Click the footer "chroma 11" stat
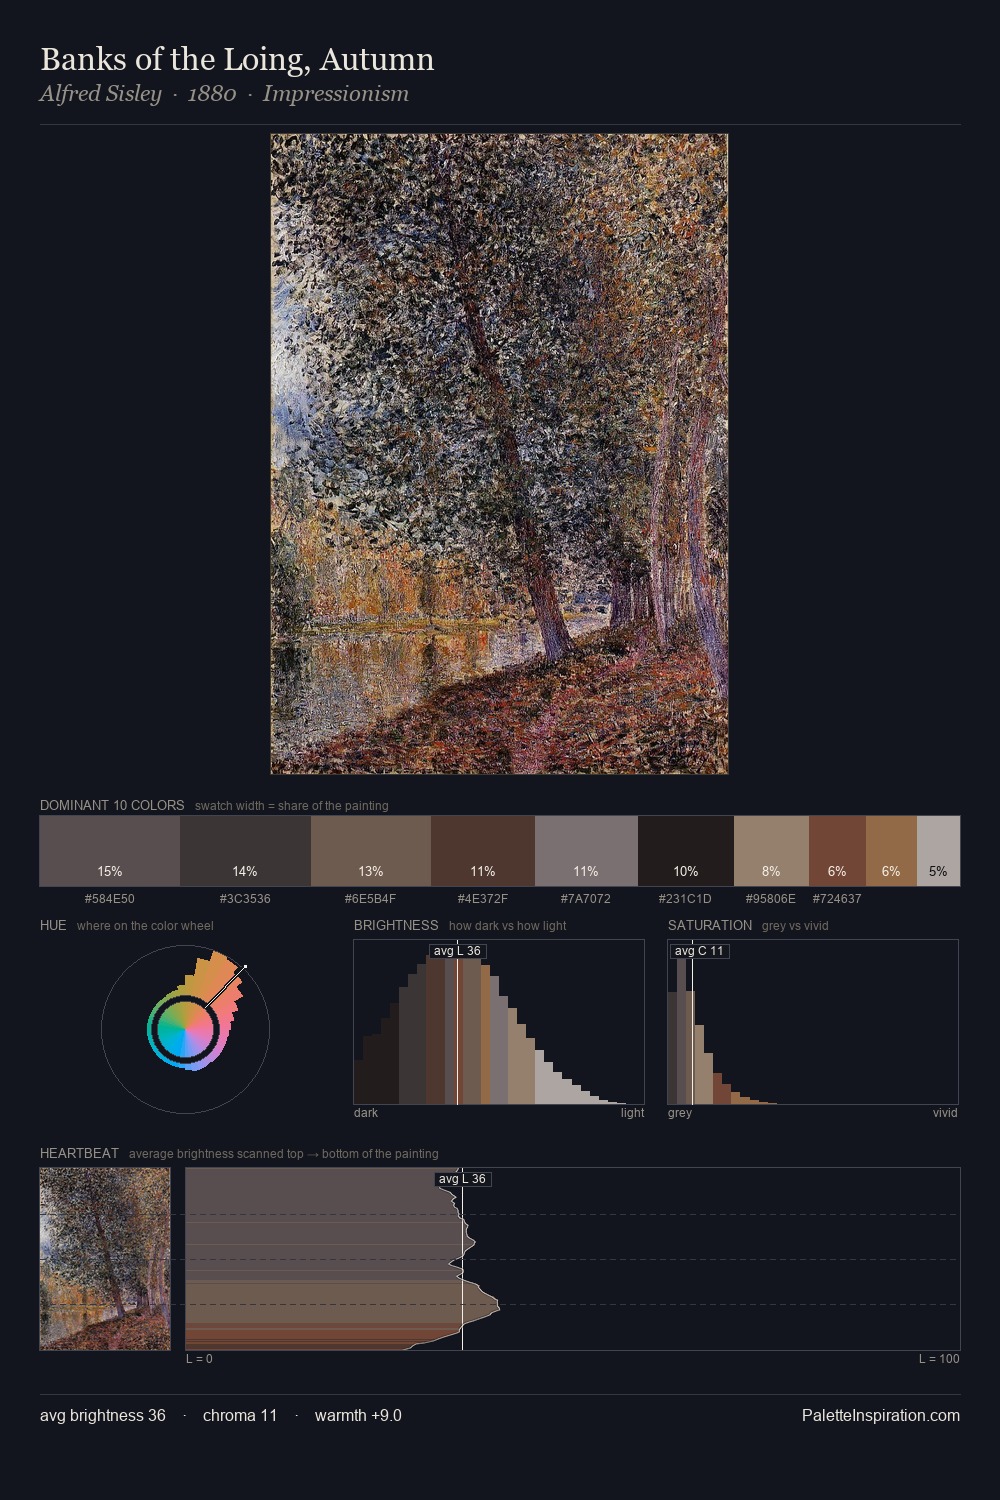The height and width of the screenshot is (1500, 1000). pos(240,1415)
